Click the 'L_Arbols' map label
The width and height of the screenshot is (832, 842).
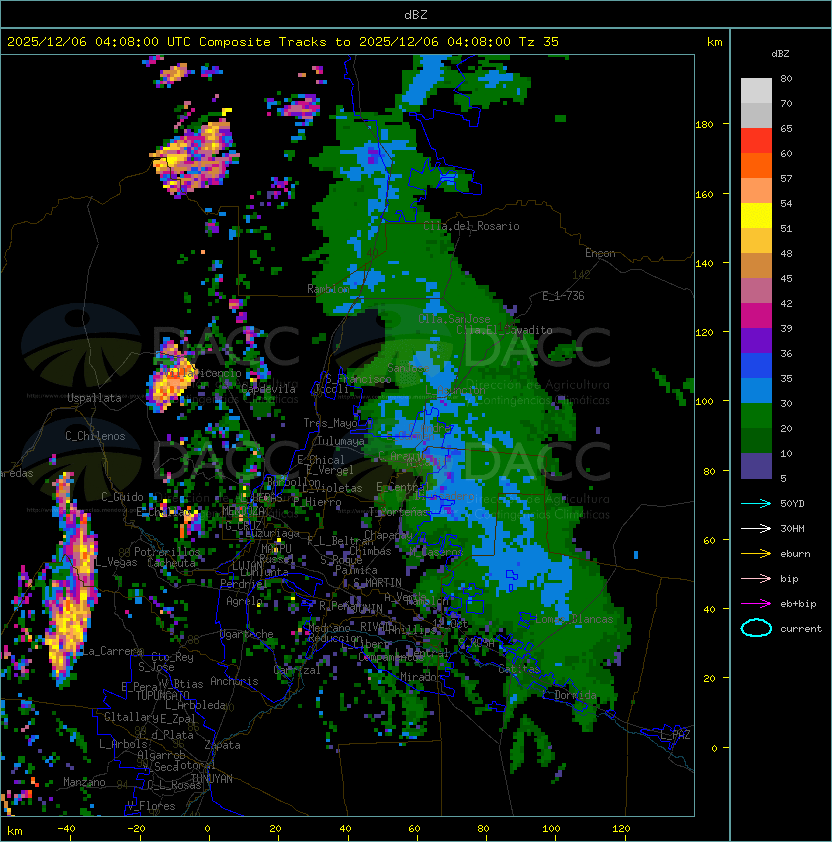(x=123, y=744)
